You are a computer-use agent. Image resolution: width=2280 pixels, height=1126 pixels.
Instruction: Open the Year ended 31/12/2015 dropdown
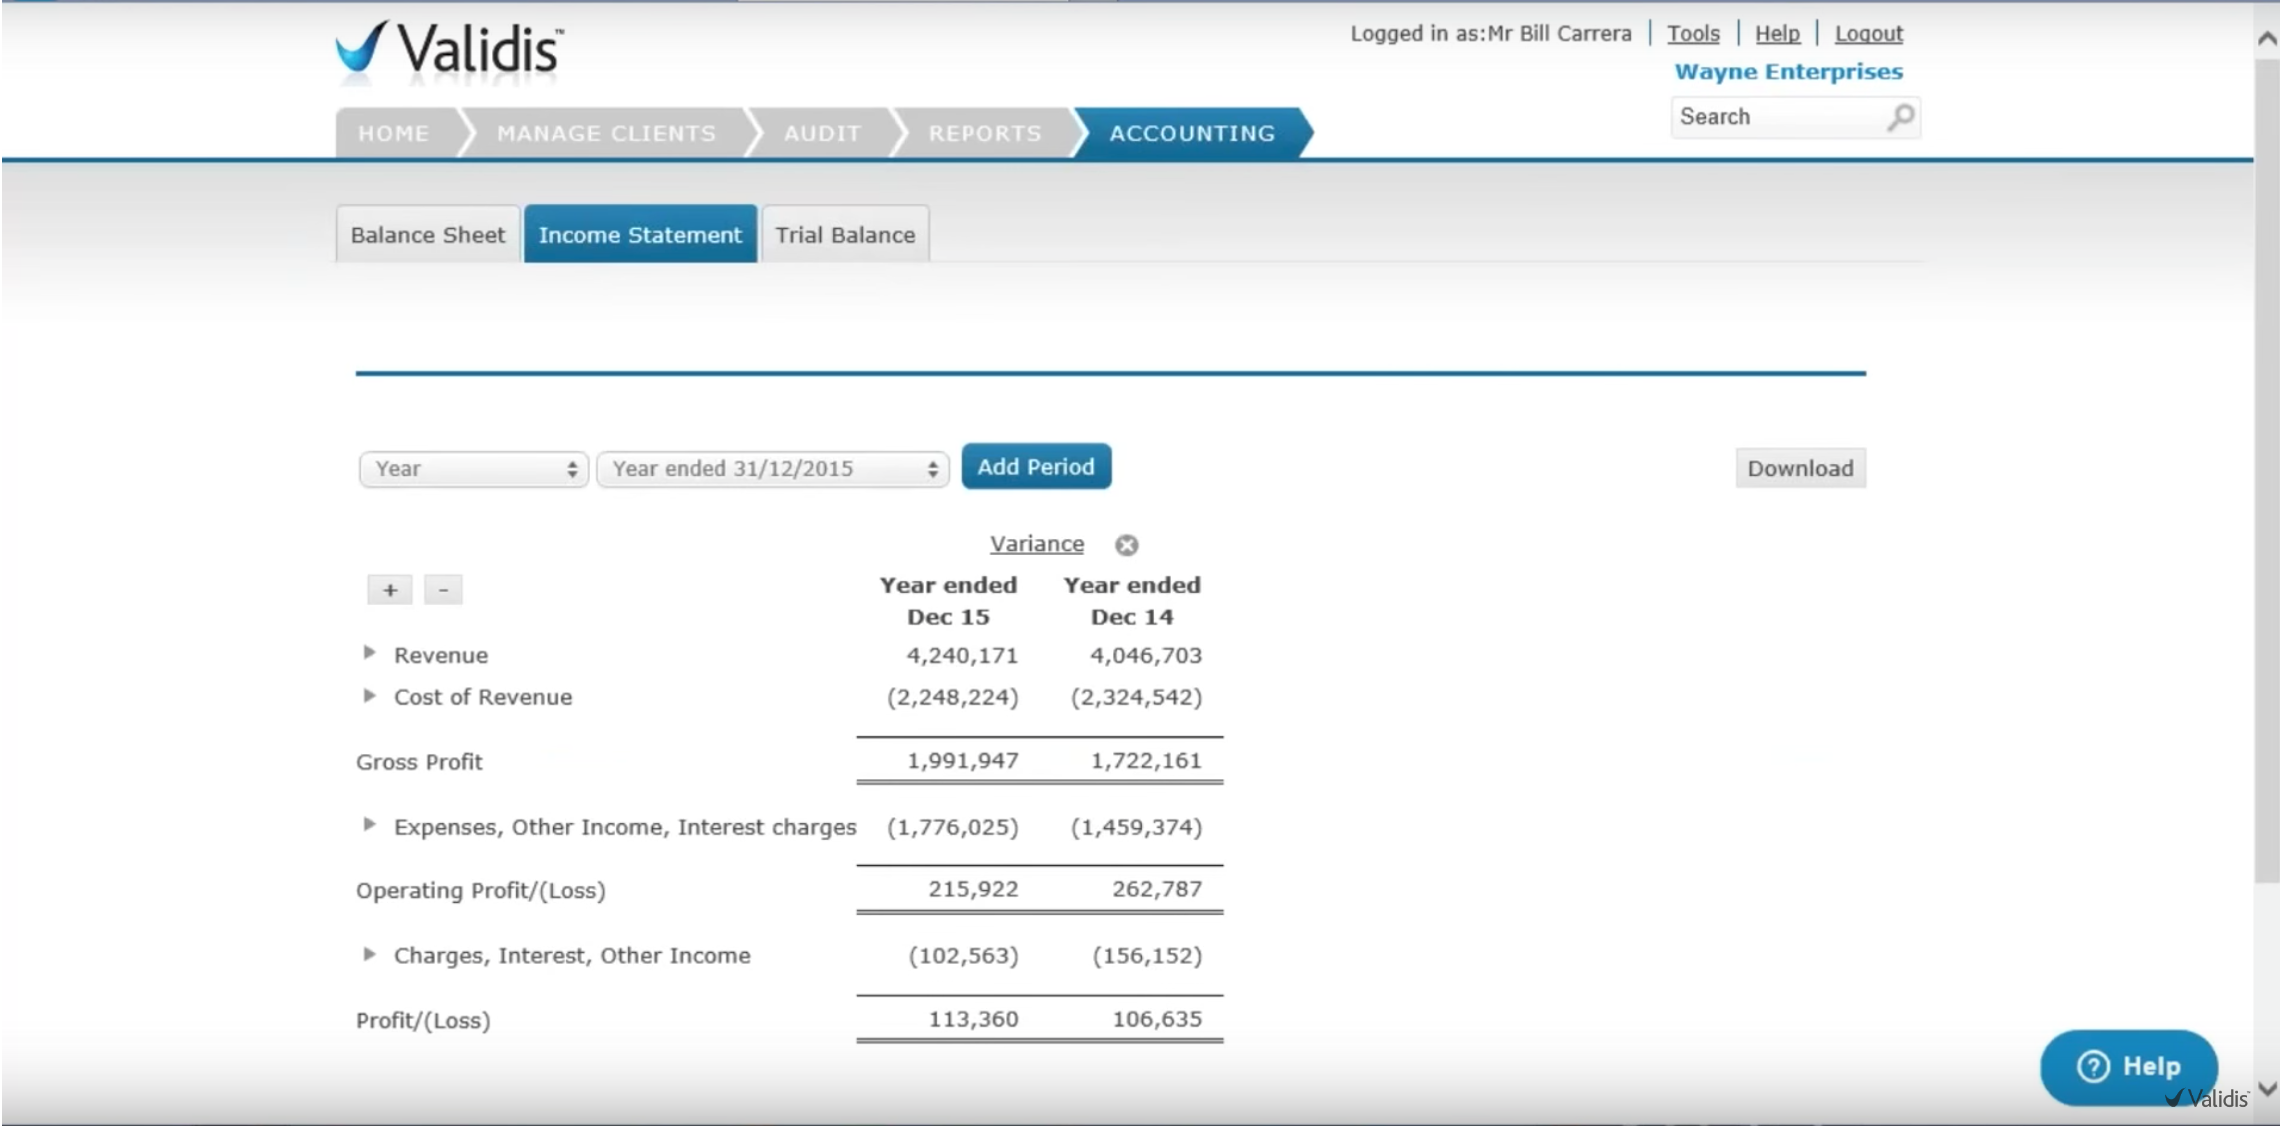coord(772,469)
